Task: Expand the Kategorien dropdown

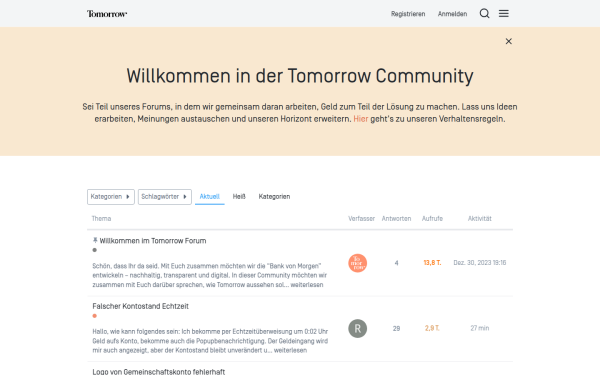Action: click(x=111, y=197)
